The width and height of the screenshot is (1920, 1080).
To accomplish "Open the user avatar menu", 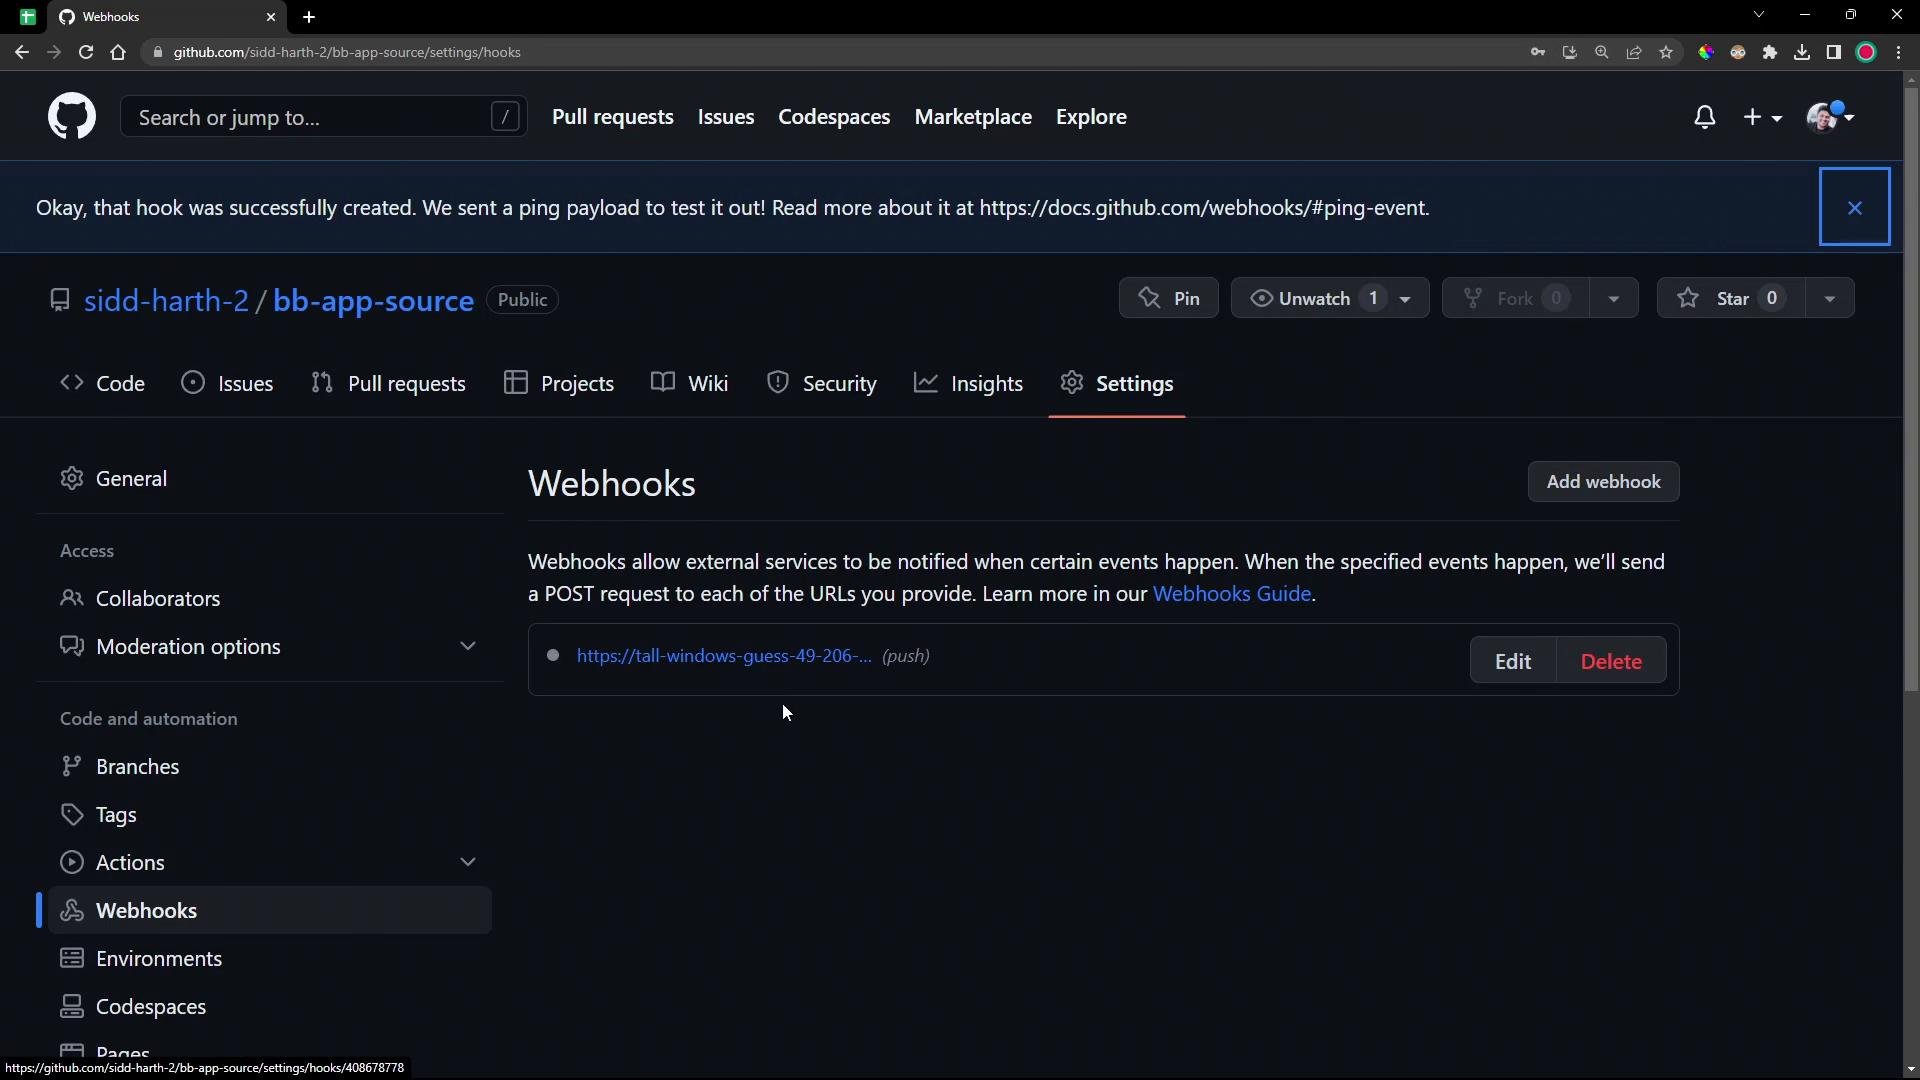I will point(1830,117).
